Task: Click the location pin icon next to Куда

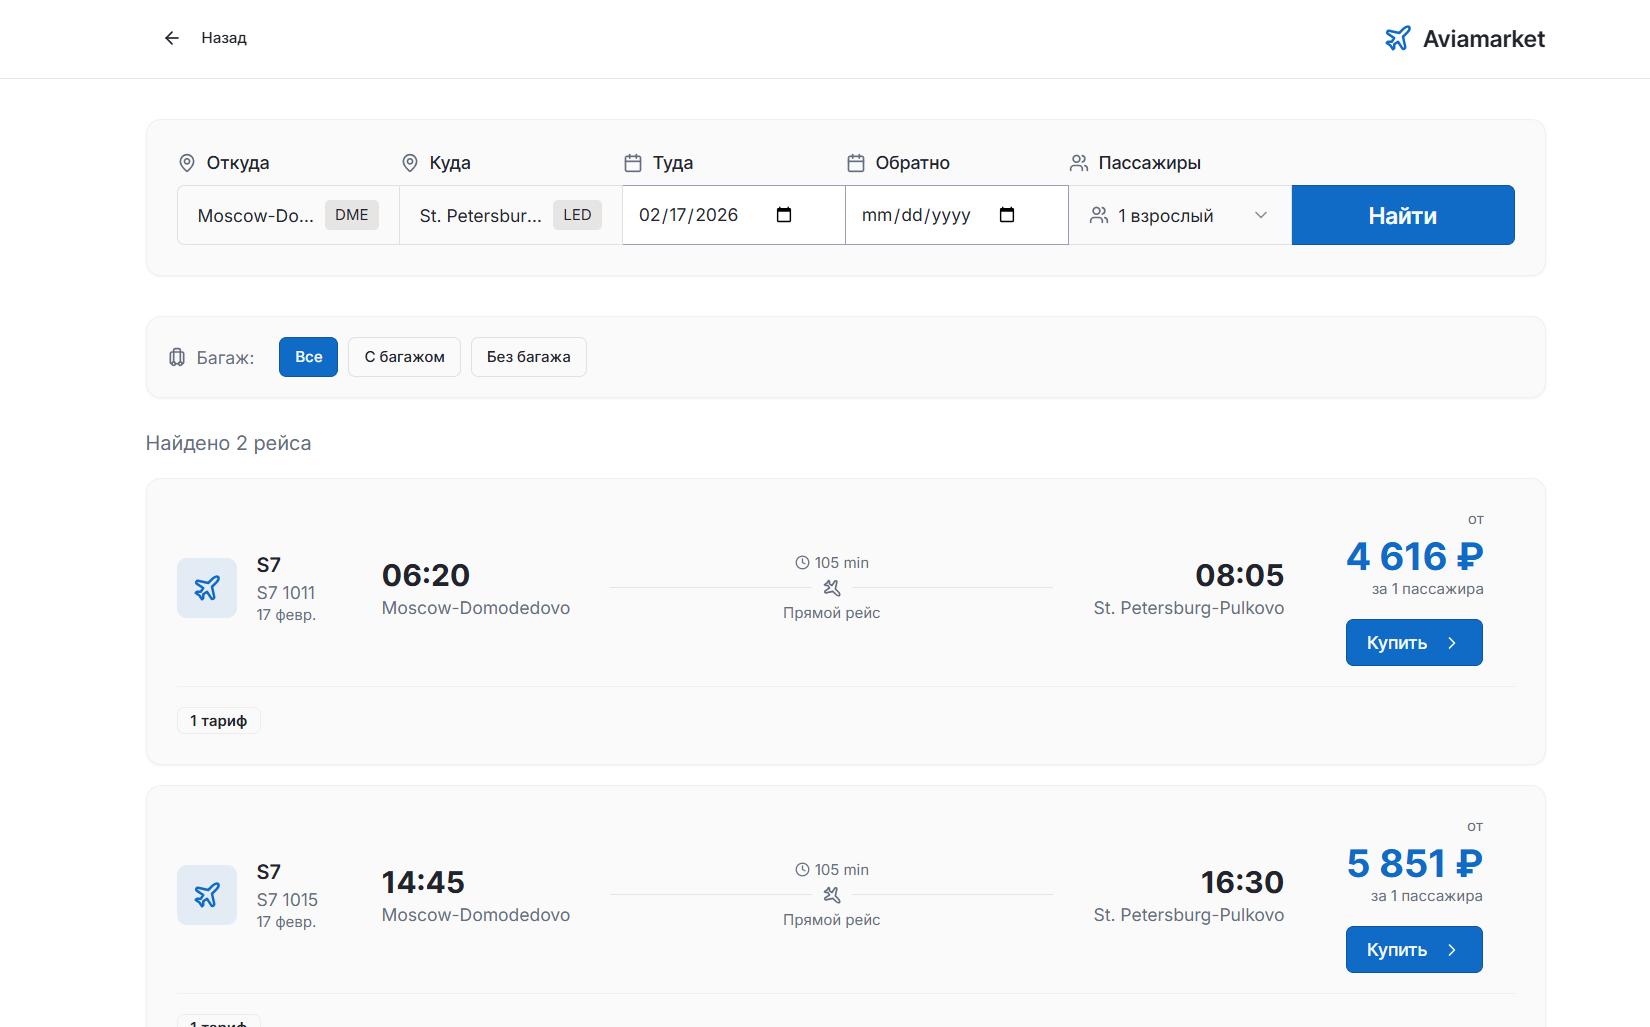Action: click(410, 163)
